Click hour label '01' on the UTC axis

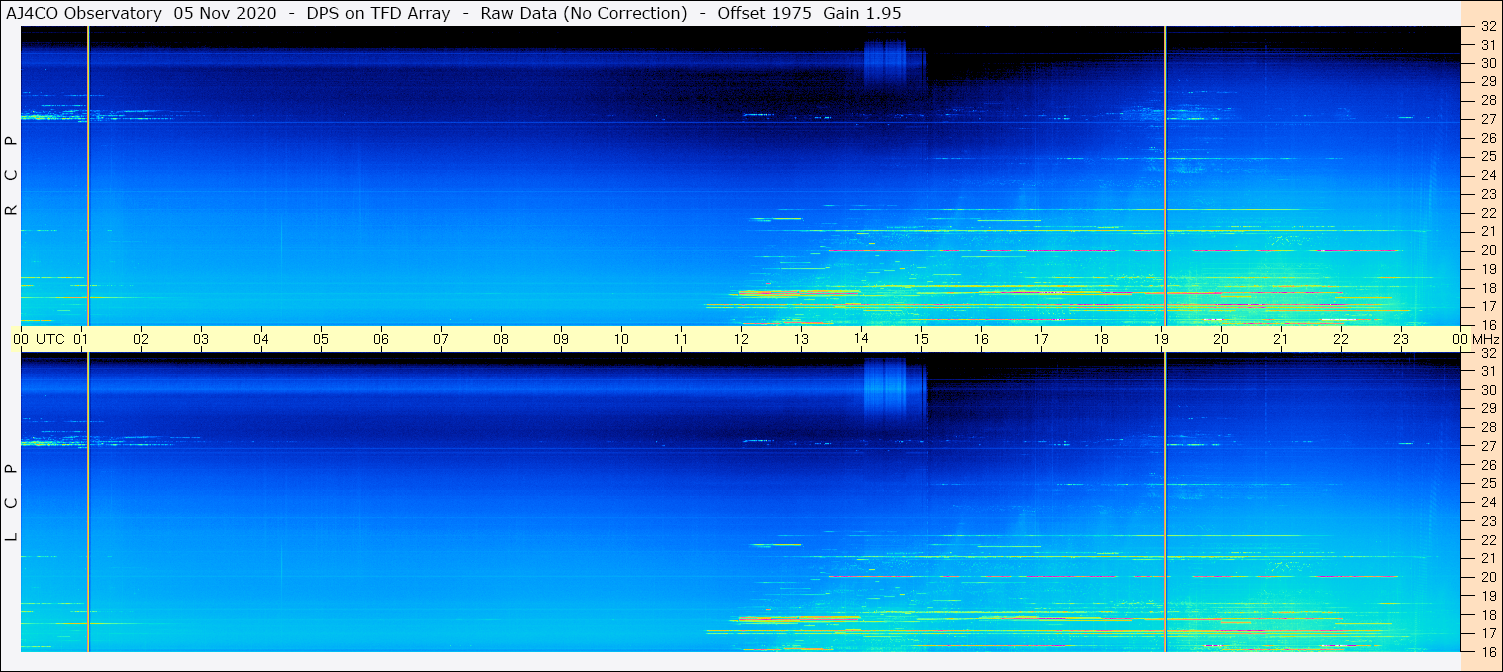(x=81, y=339)
